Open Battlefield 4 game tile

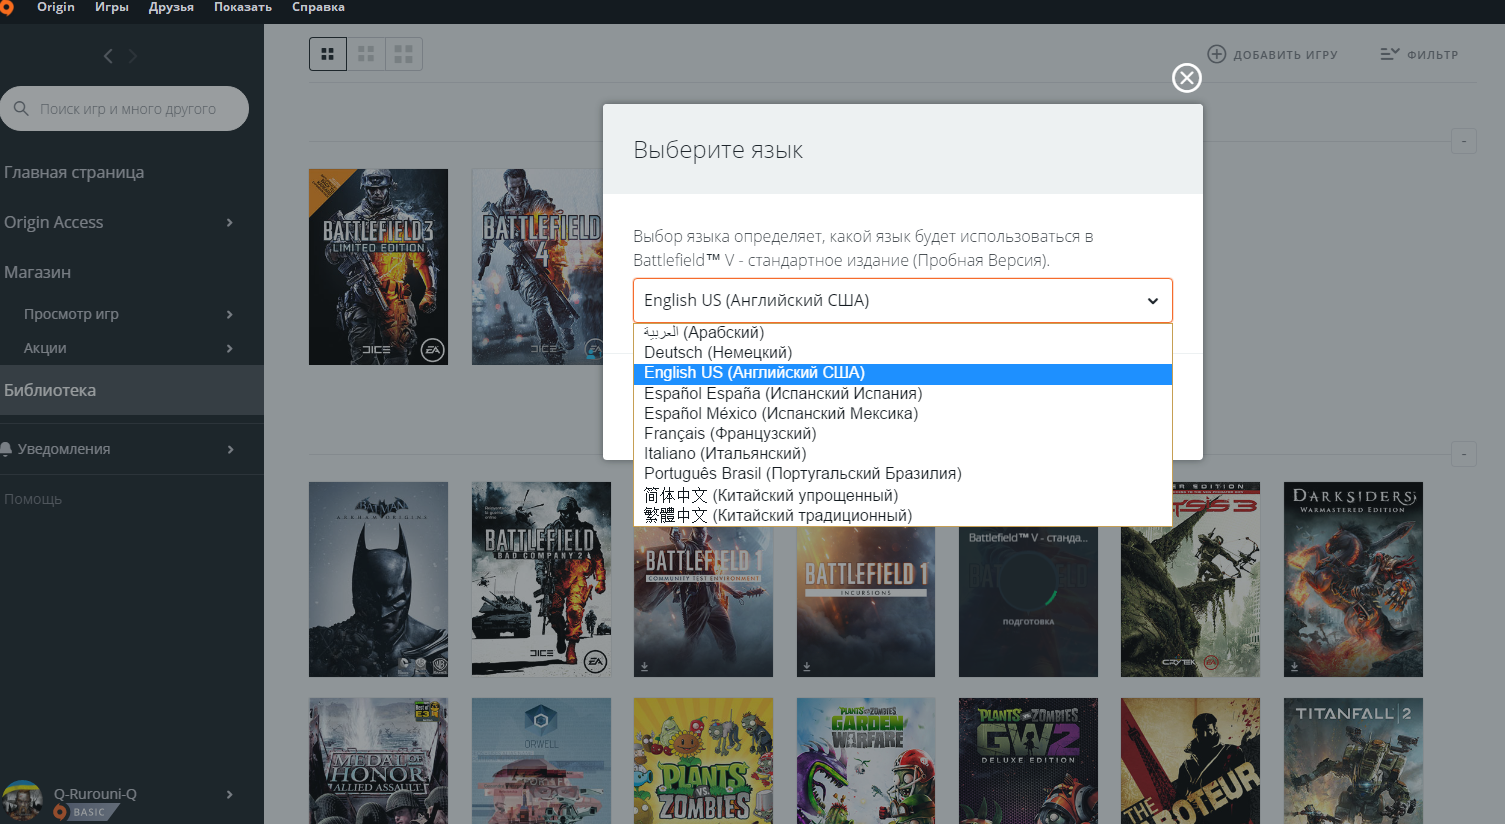pyautogui.click(x=537, y=267)
